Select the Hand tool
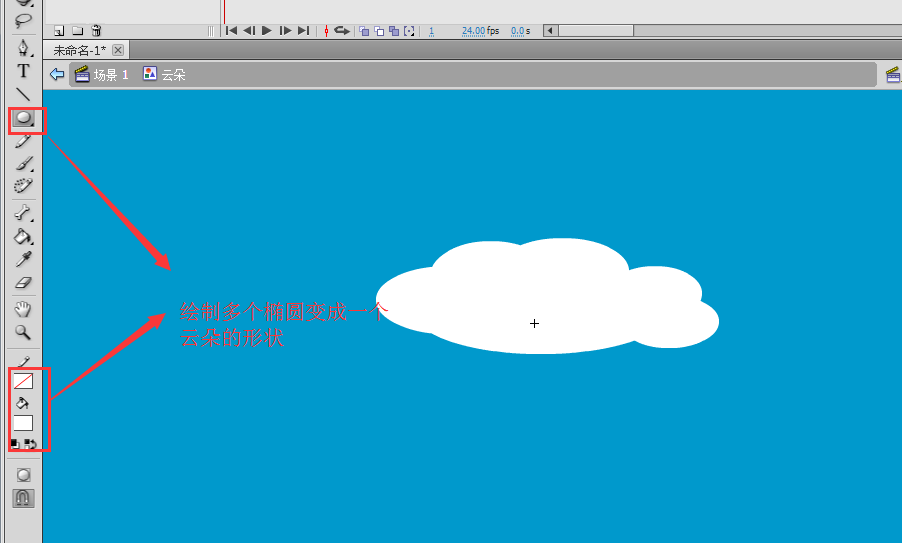The height and width of the screenshot is (543, 902). (x=23, y=309)
